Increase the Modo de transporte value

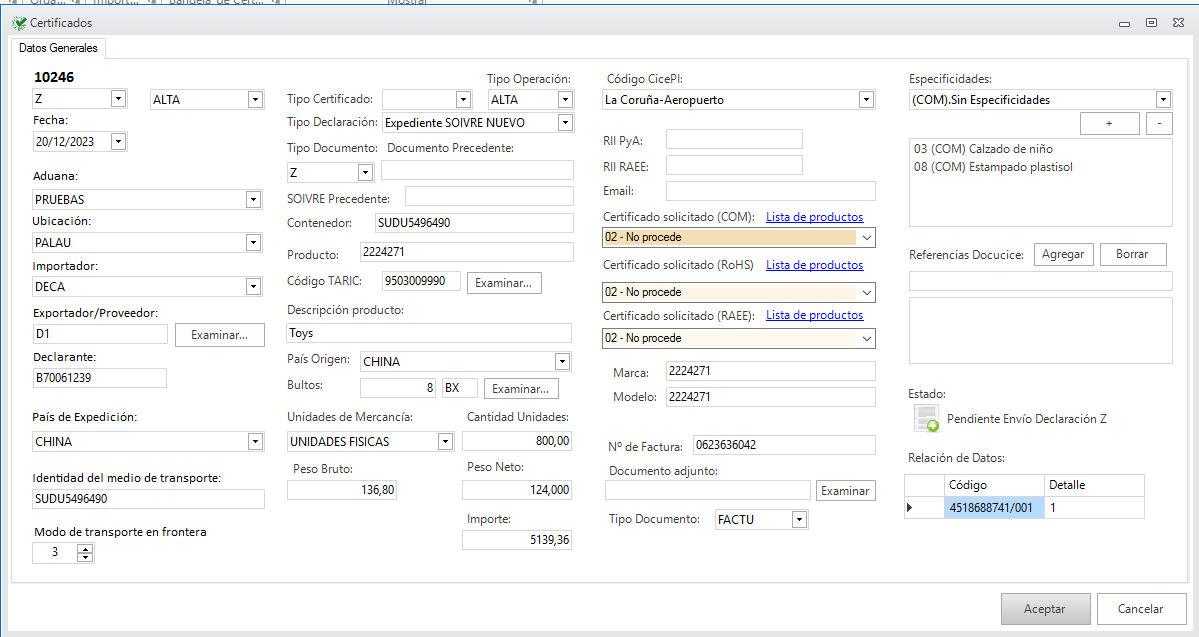(85, 548)
